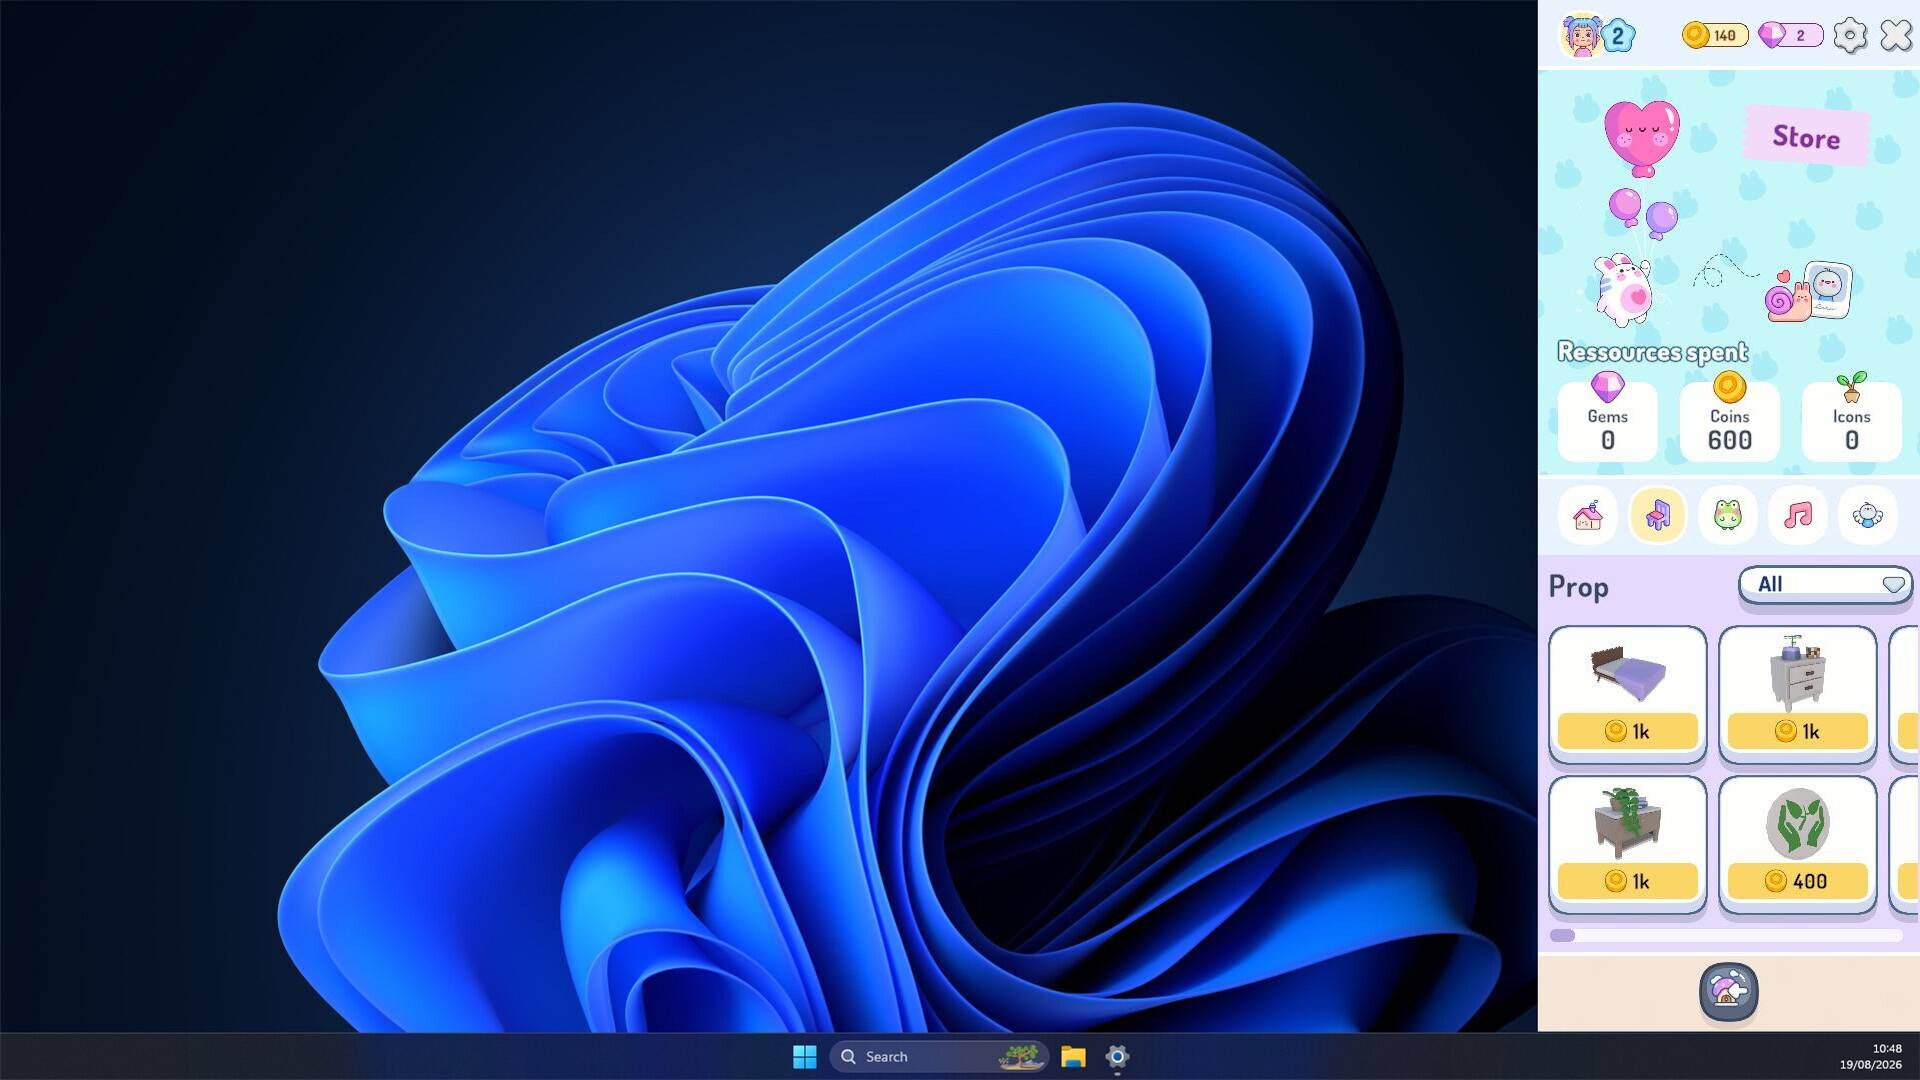
Task: Select the purple bed prop item
Action: [1628, 672]
